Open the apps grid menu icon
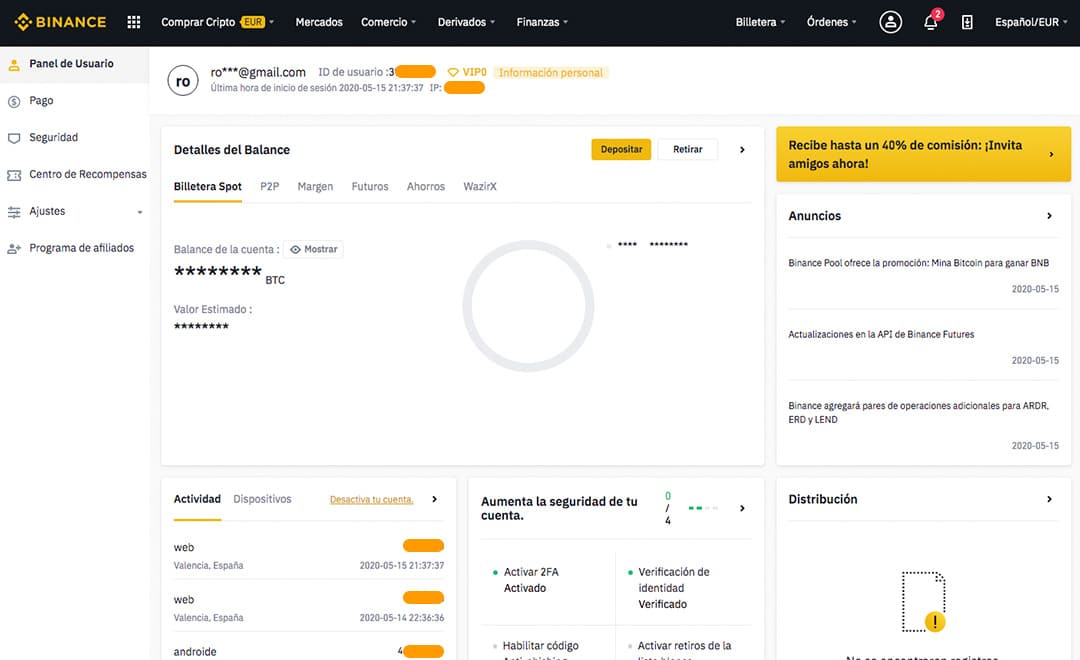This screenshot has width=1080, height=660. [x=134, y=22]
